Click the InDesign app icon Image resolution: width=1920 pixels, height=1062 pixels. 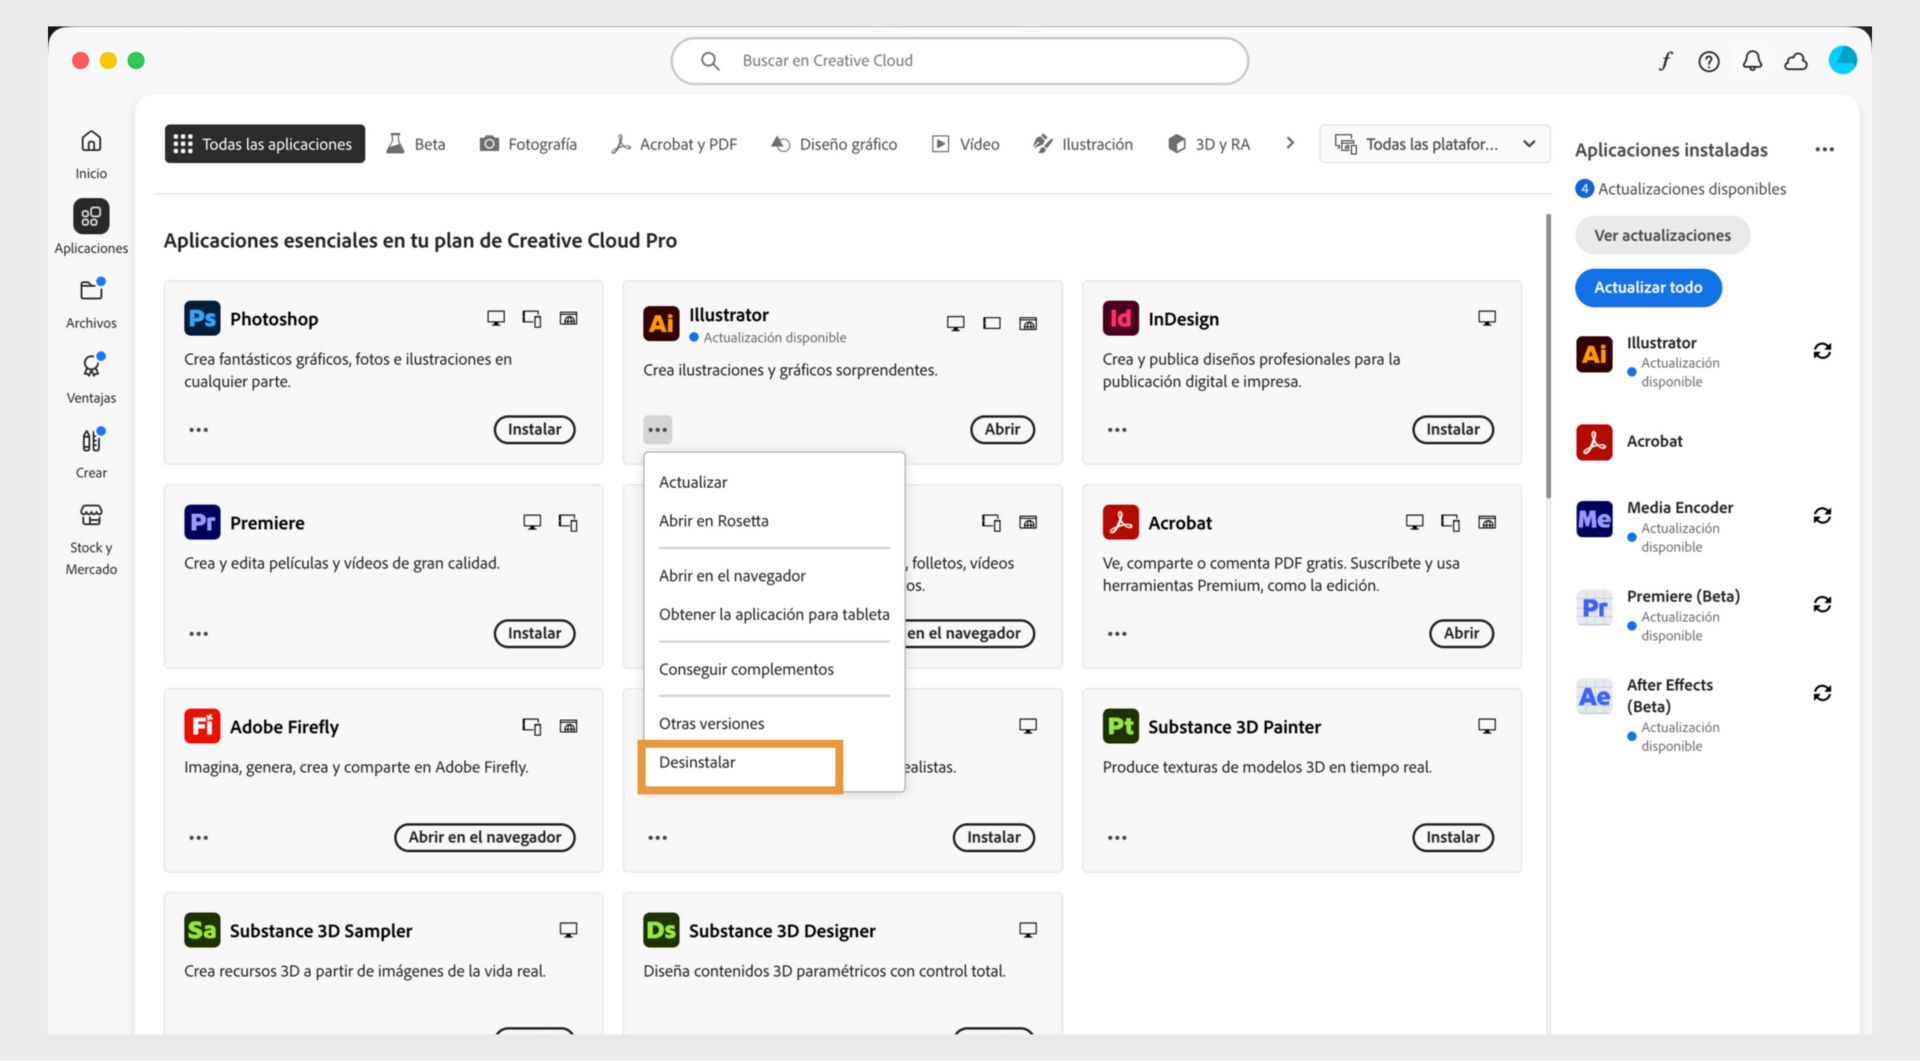click(1120, 318)
